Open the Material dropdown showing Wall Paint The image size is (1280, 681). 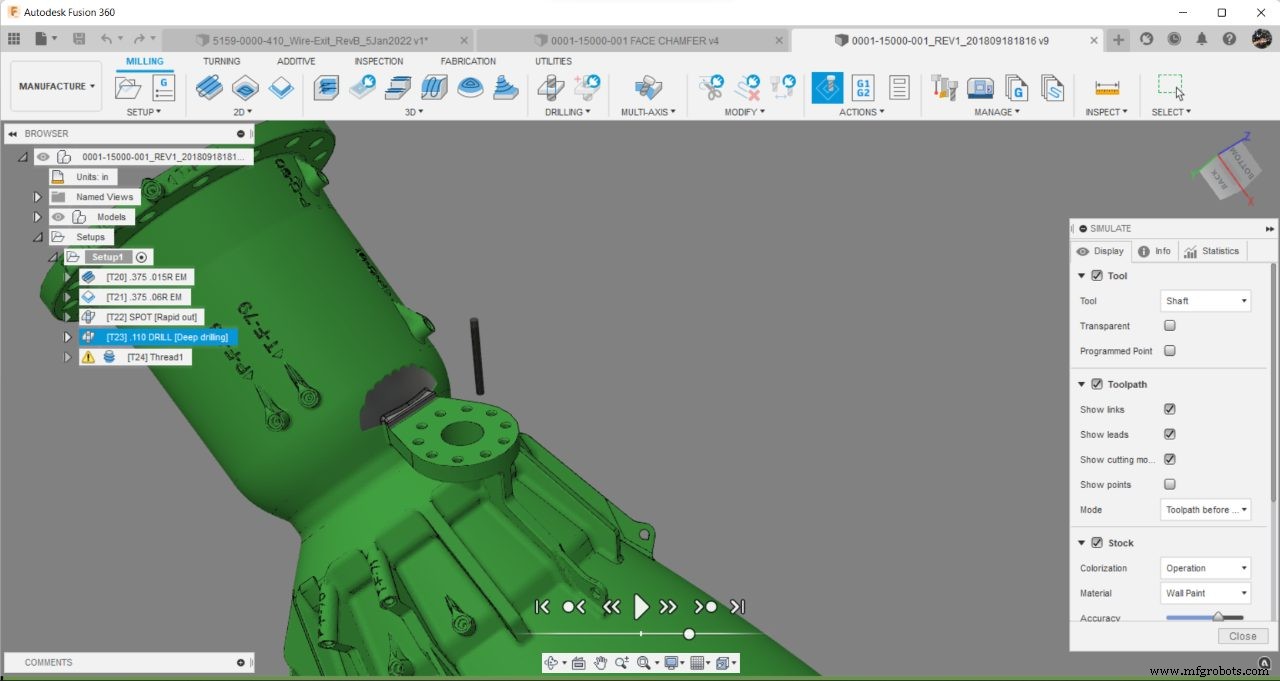[1205, 592]
